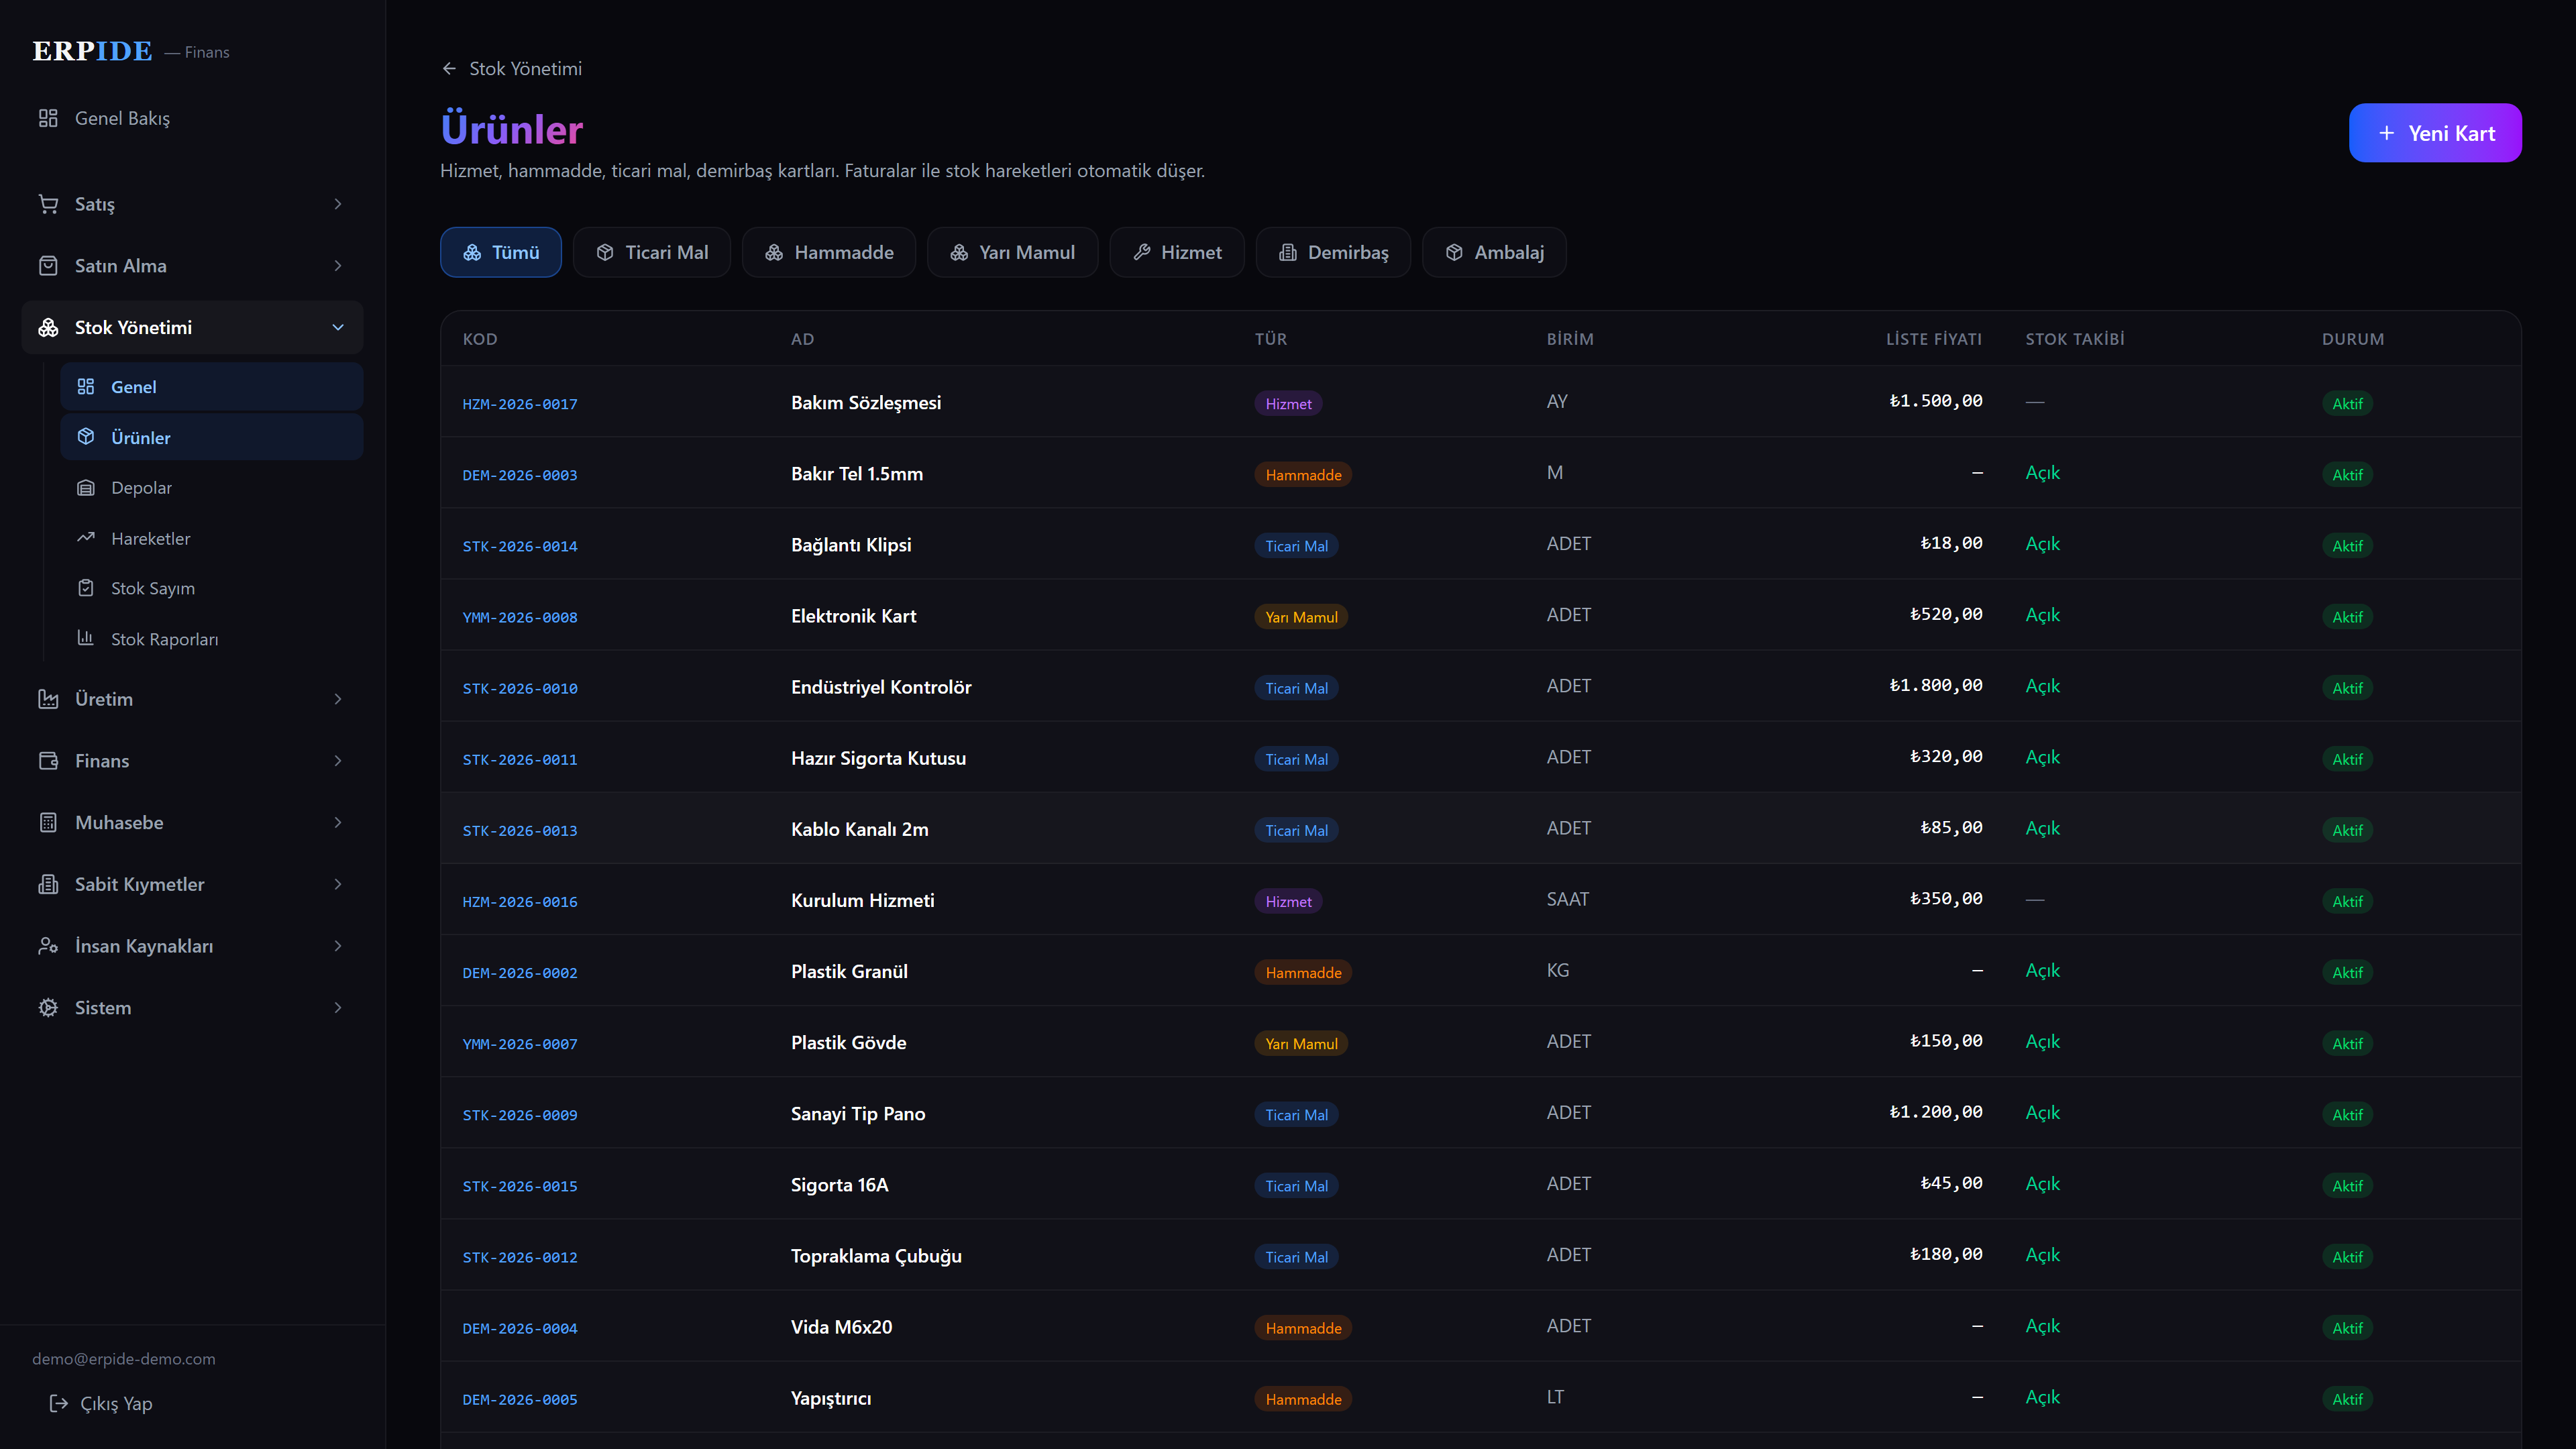Switch to the Yarı Mamul tab

[x=1012, y=253]
